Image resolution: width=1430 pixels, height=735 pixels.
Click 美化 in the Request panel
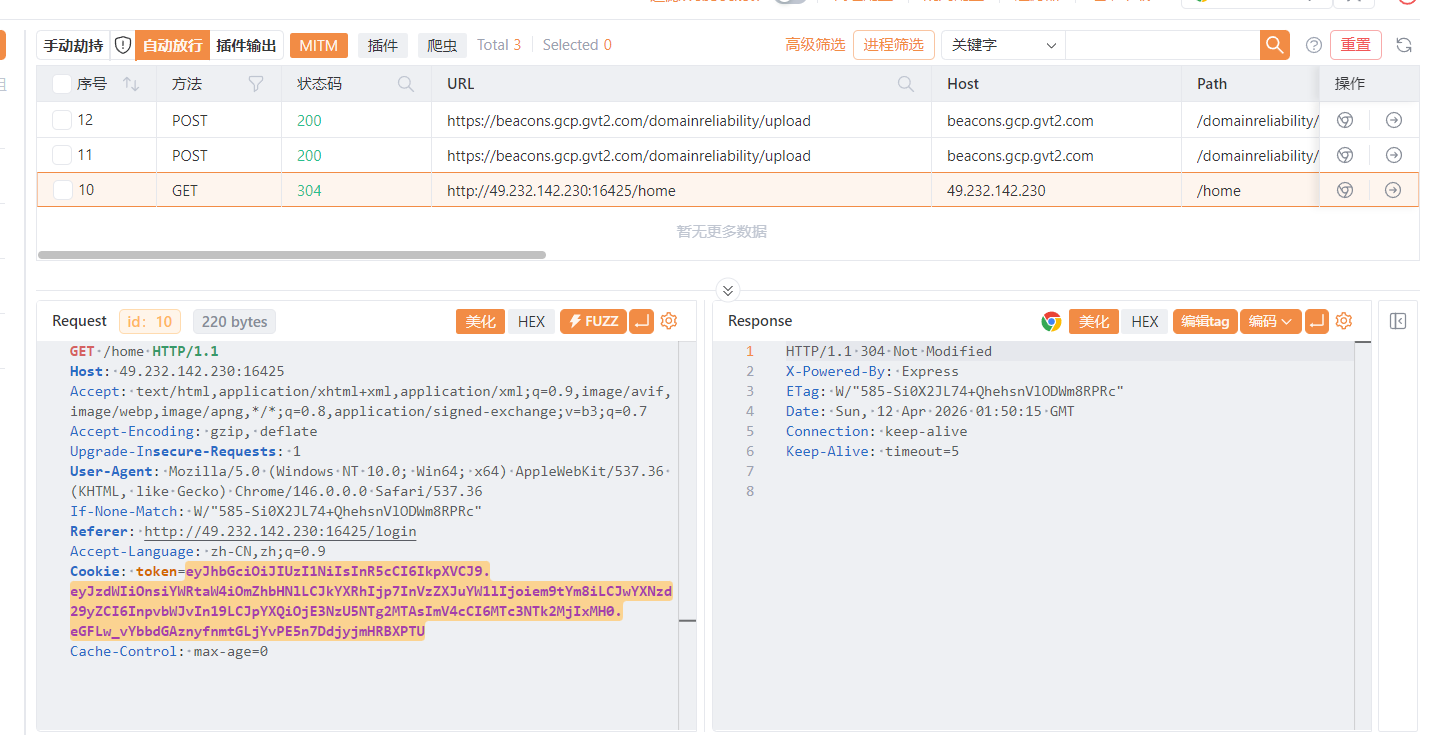click(480, 321)
